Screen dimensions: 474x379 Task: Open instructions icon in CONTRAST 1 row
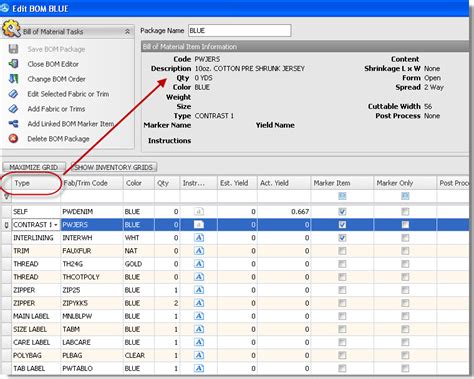click(x=199, y=225)
